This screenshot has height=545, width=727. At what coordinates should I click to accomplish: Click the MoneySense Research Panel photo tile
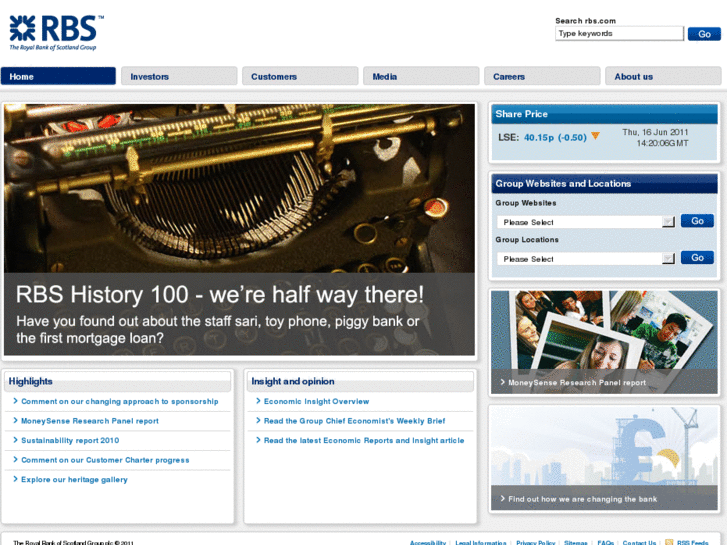click(x=604, y=342)
